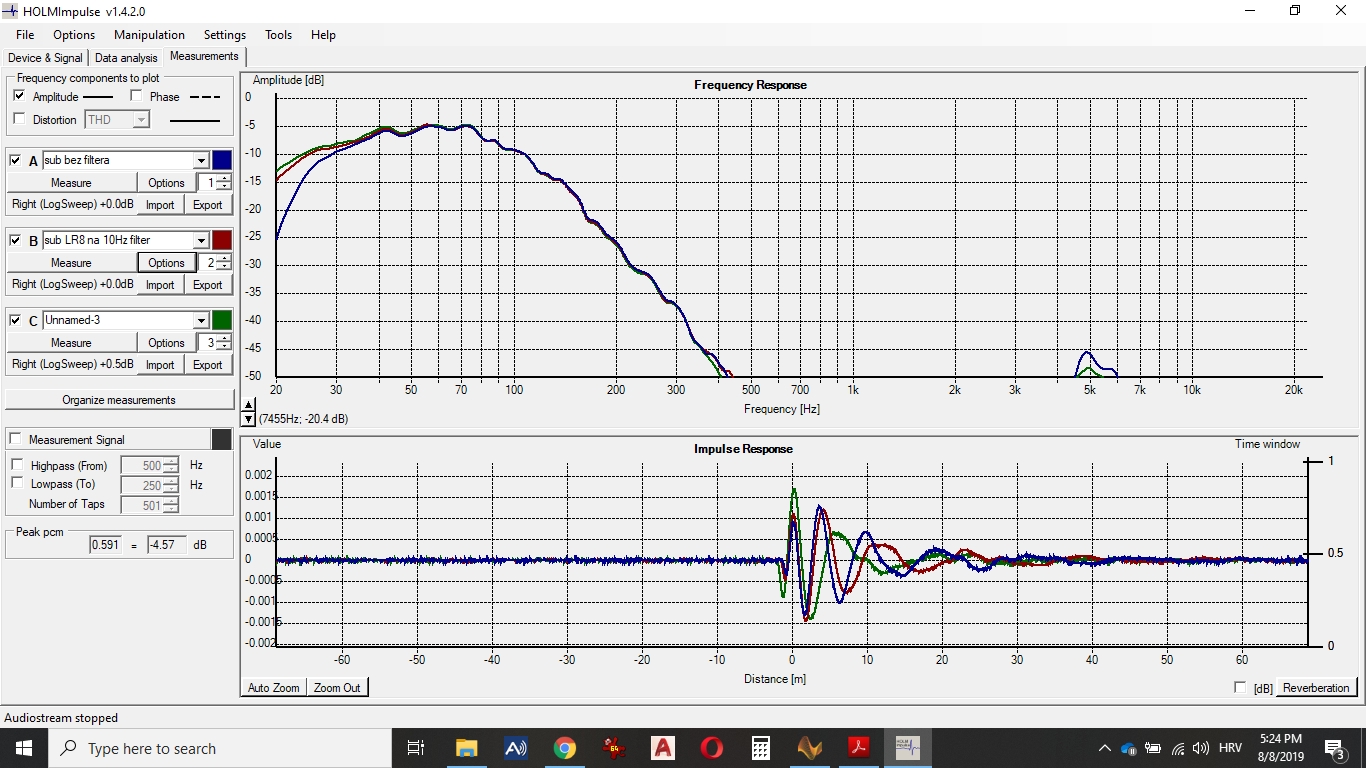
Task: Open File Explorer from the taskbar
Action: click(x=466, y=748)
